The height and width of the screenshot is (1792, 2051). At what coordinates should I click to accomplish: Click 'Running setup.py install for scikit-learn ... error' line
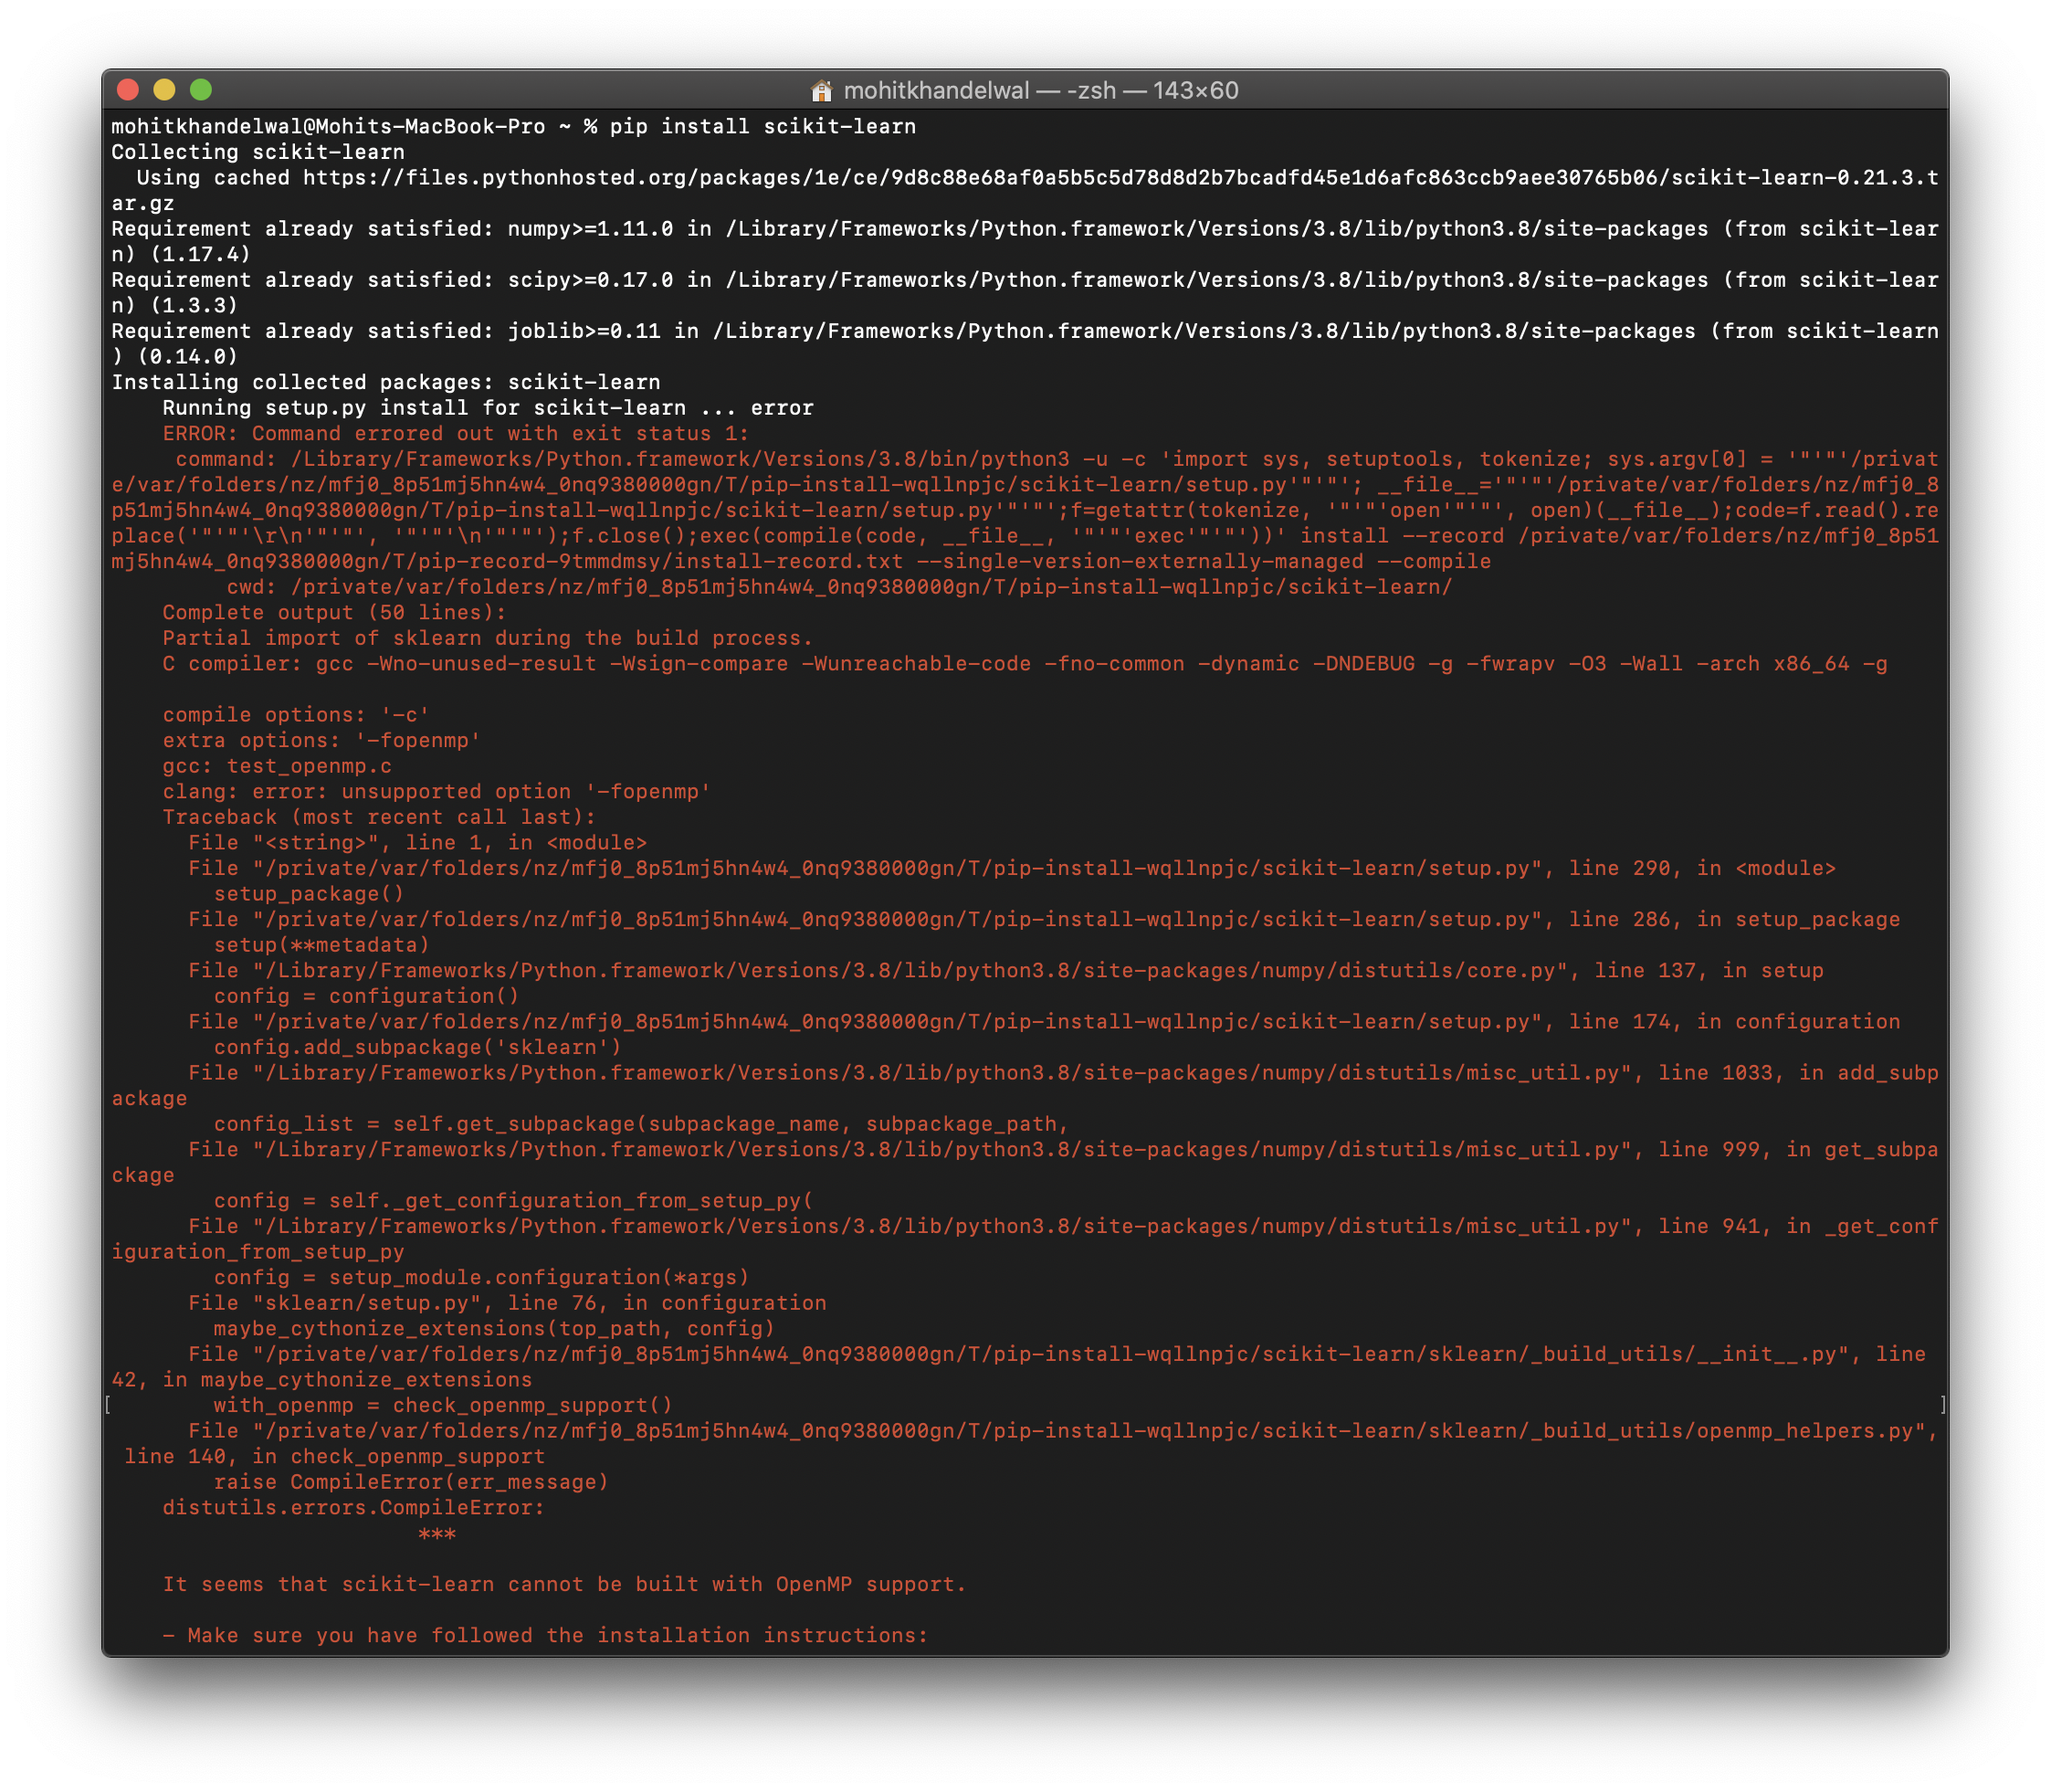488,408
